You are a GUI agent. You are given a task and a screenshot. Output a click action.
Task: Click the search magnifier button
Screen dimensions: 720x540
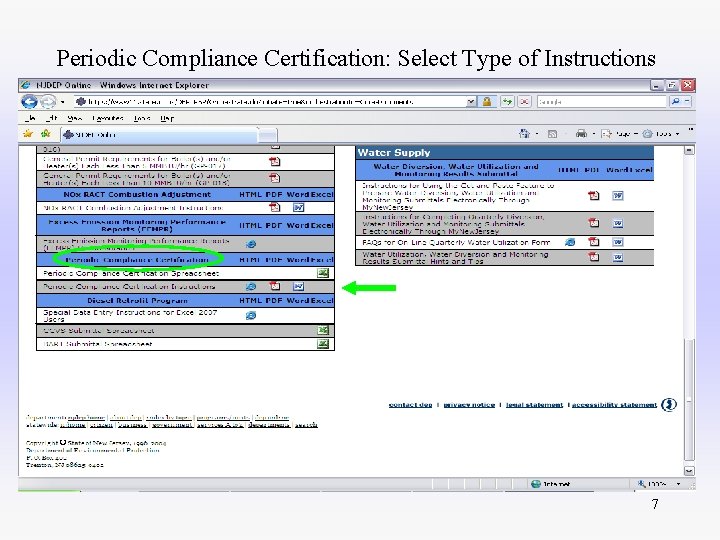[675, 101]
